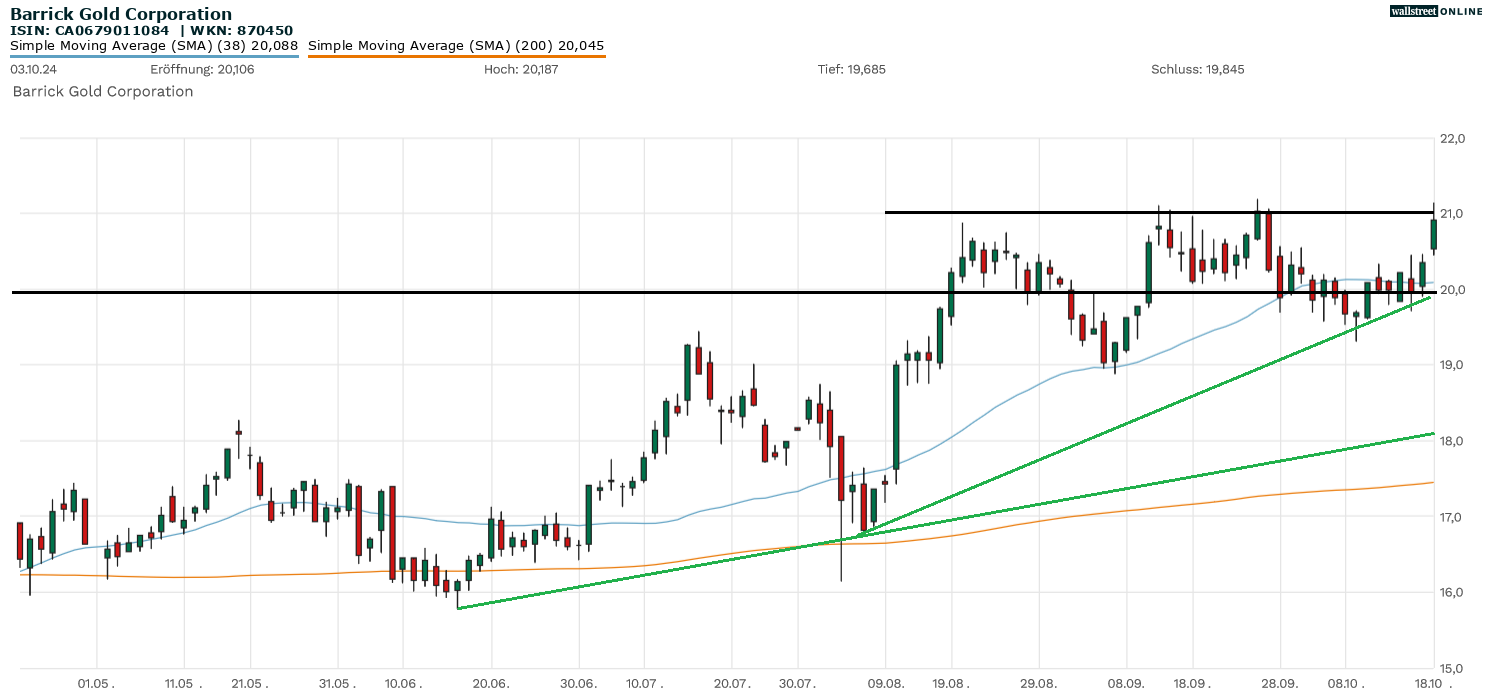Click the 30.06. date axis label

579,682
